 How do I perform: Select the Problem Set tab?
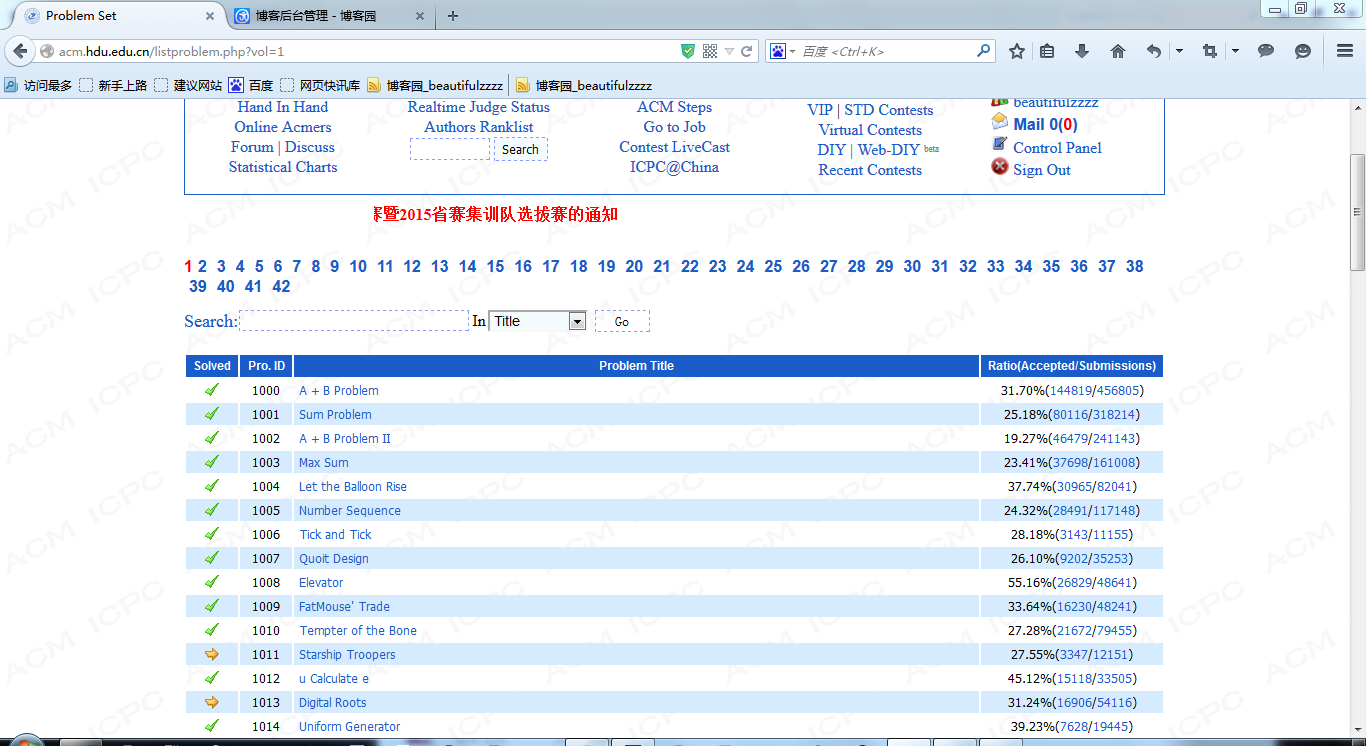pos(121,16)
